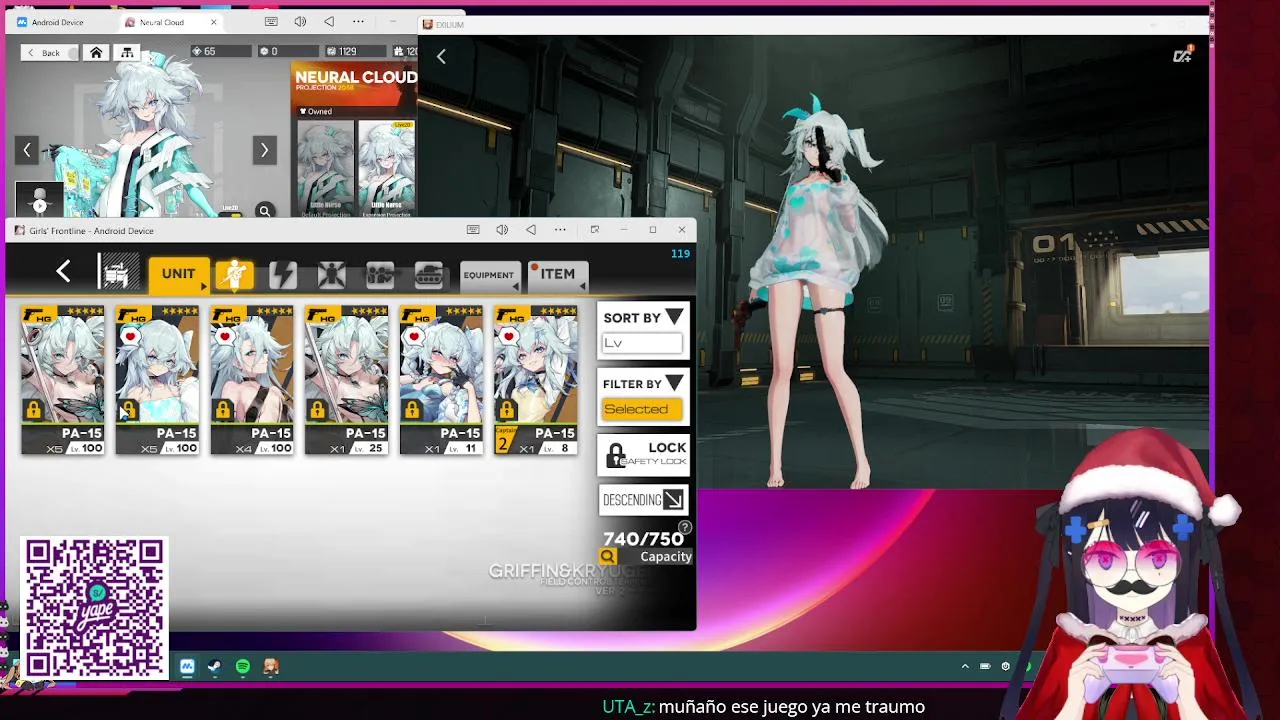This screenshot has height=720, width=1280.
Task: Switch to Android Device tab
Action: coord(58,22)
